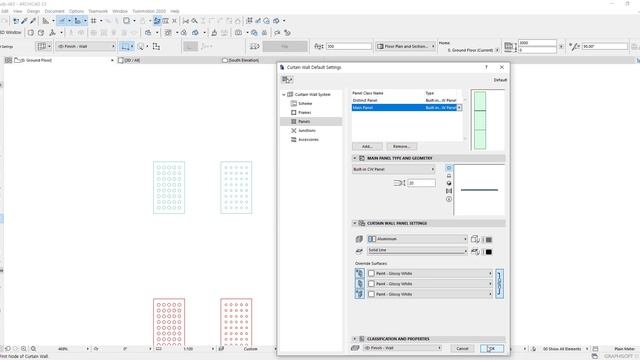Image resolution: width=640 pixels, height=360 pixels.
Task: Click the Cancel button
Action: [462, 348]
